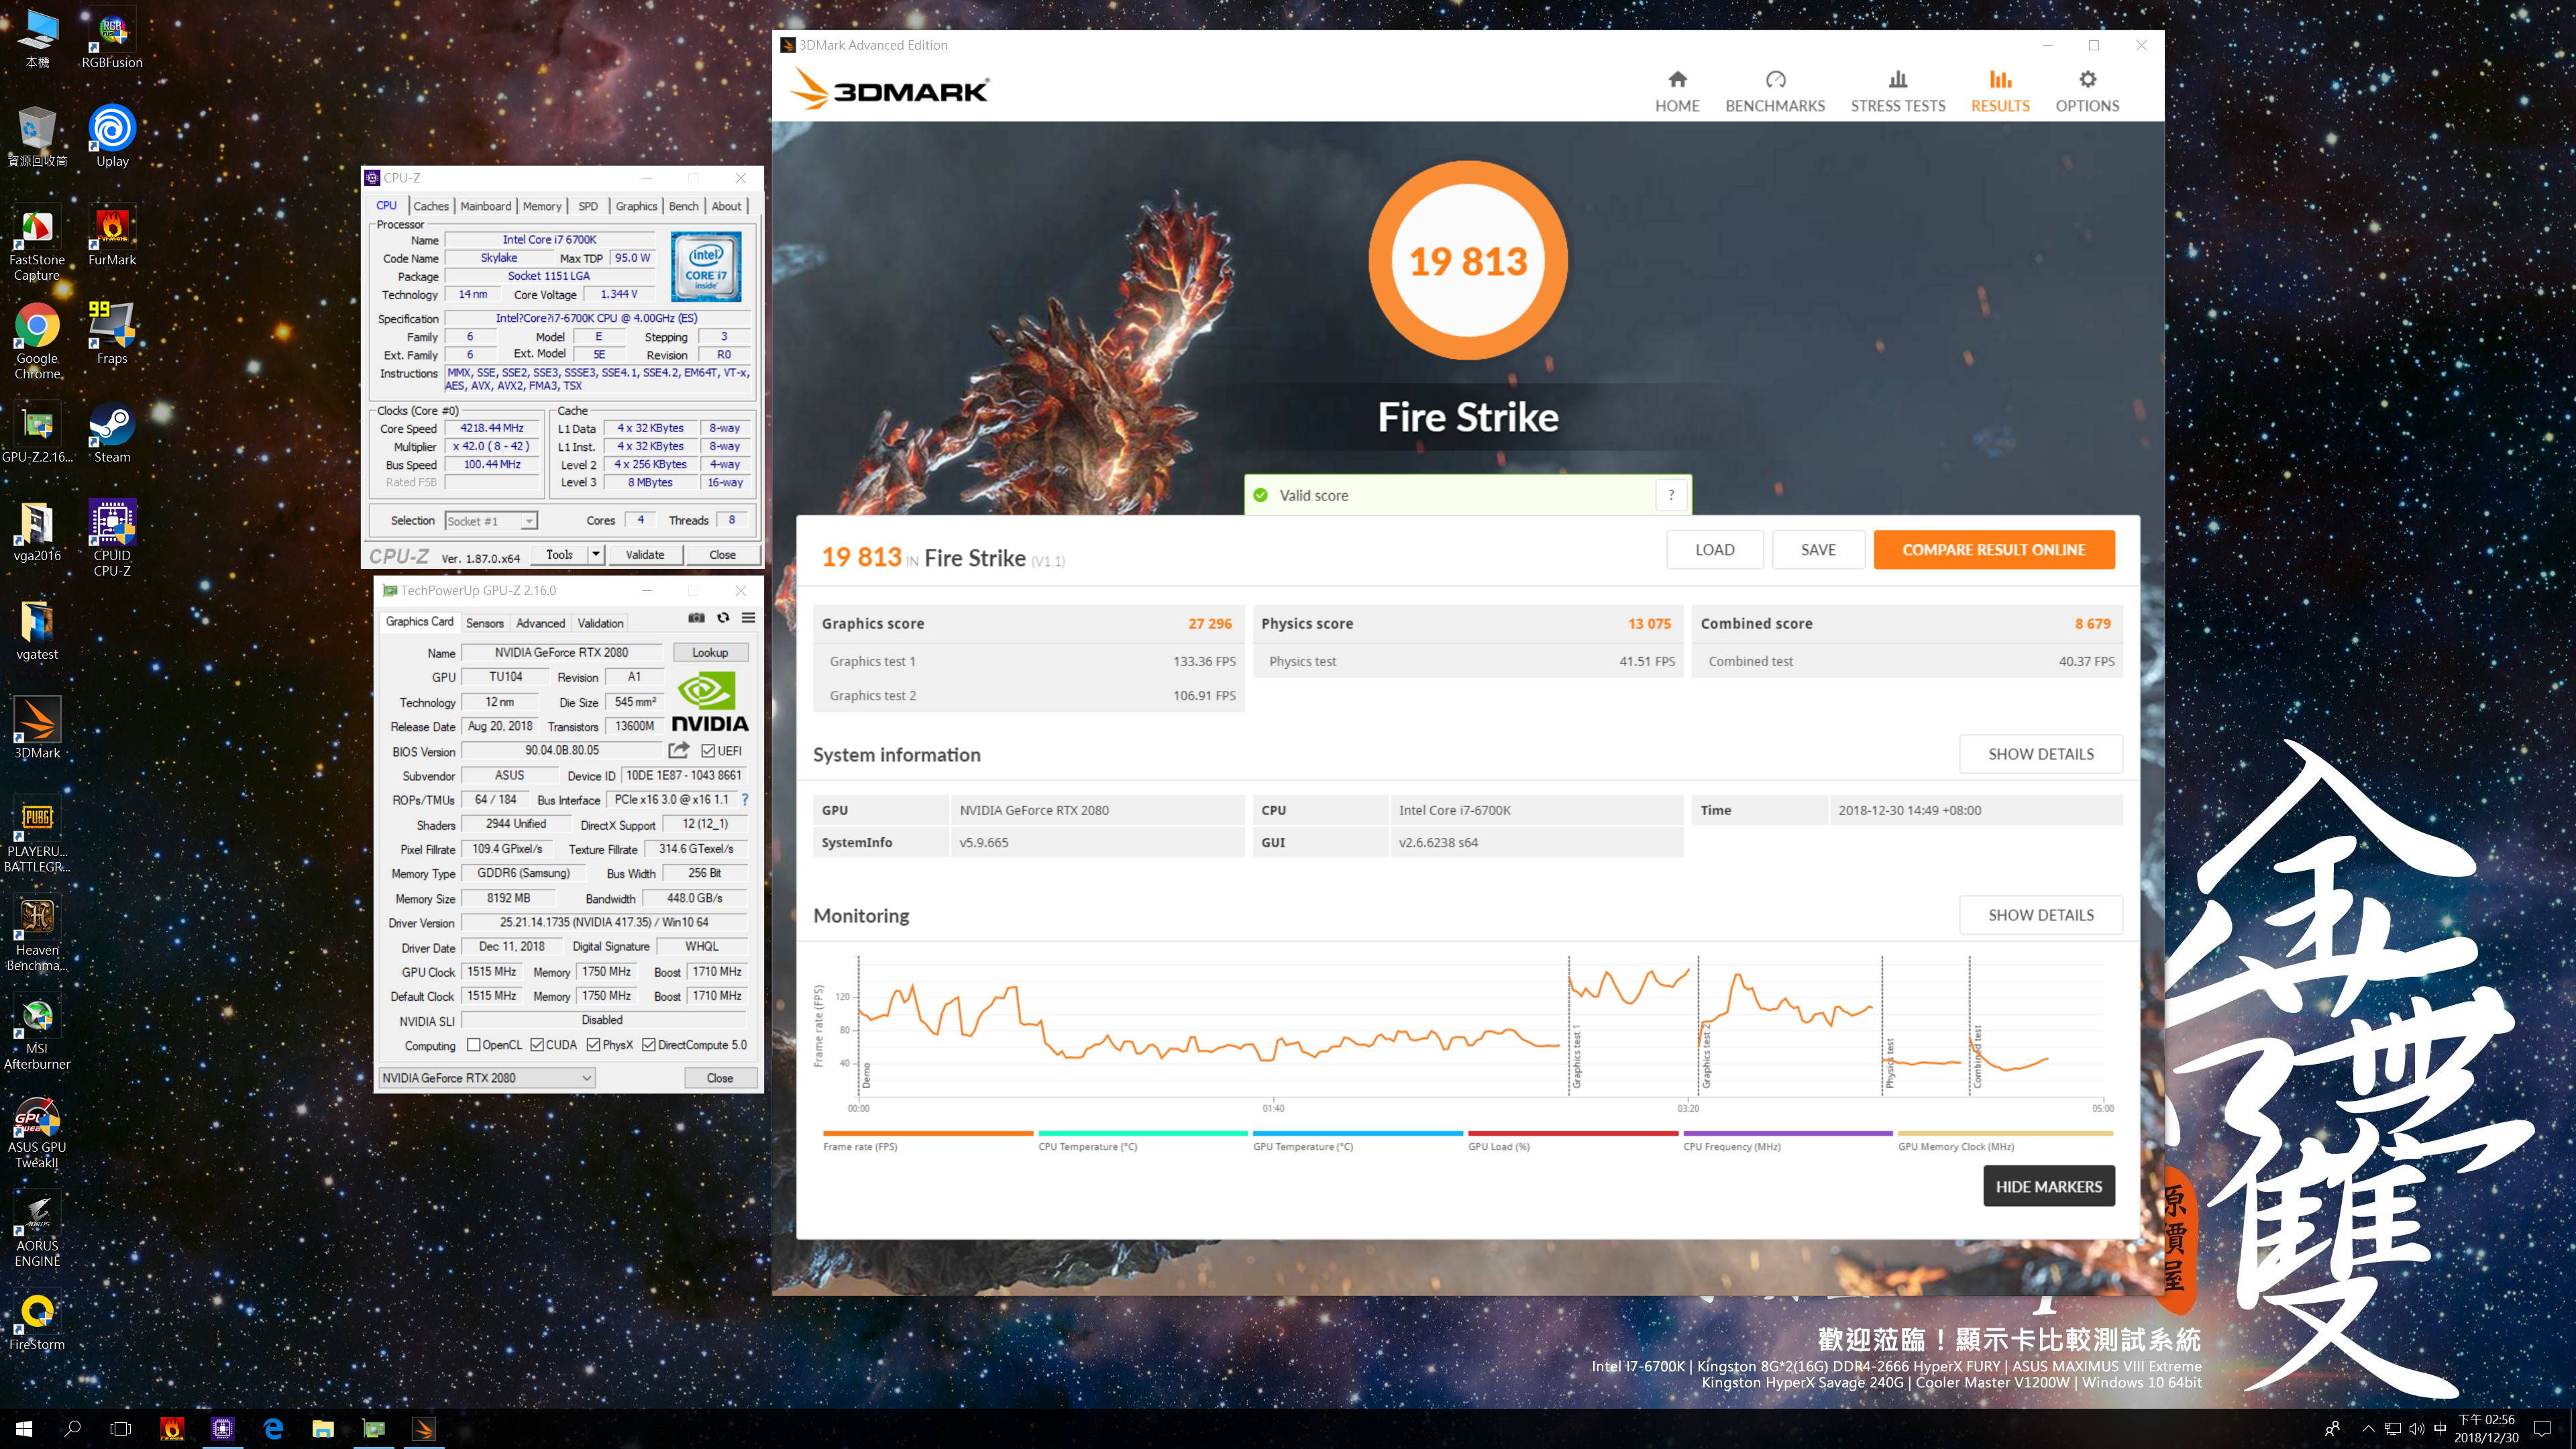Open GPU-Z hamburger menu icon
2576x1449 pixels.
coord(748,618)
